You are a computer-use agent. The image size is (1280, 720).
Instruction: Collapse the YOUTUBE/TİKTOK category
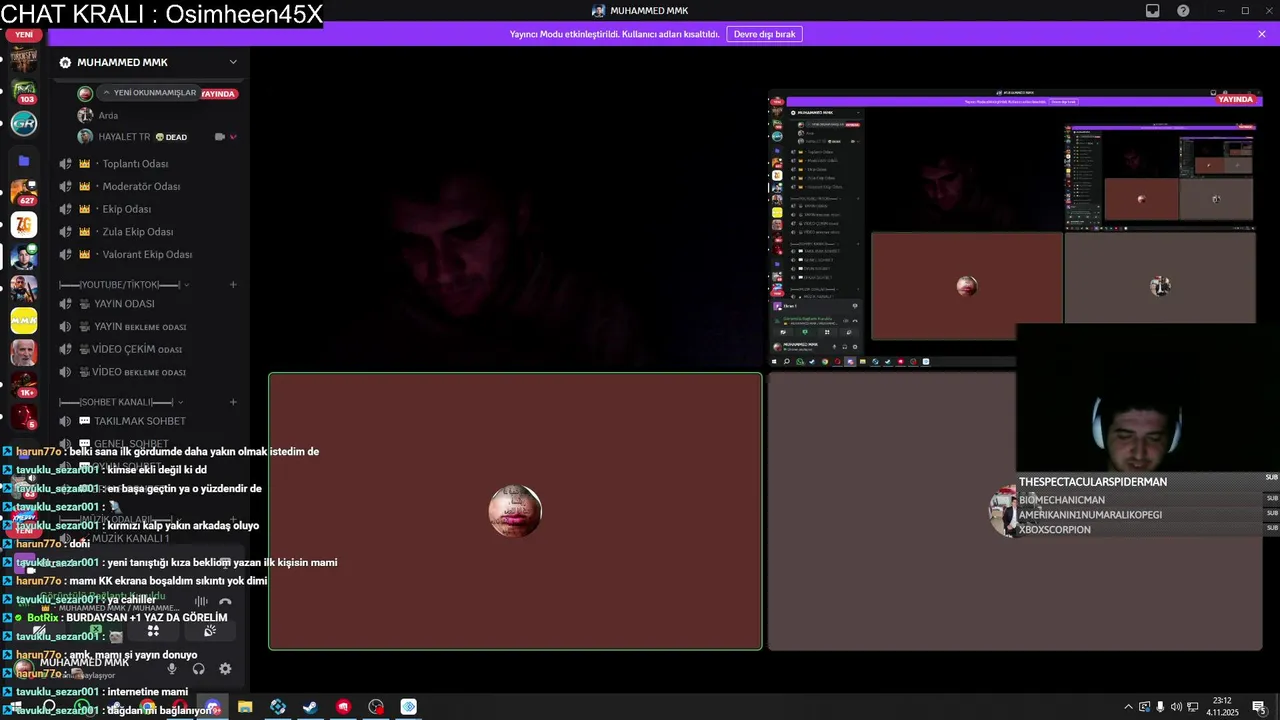coord(124,285)
